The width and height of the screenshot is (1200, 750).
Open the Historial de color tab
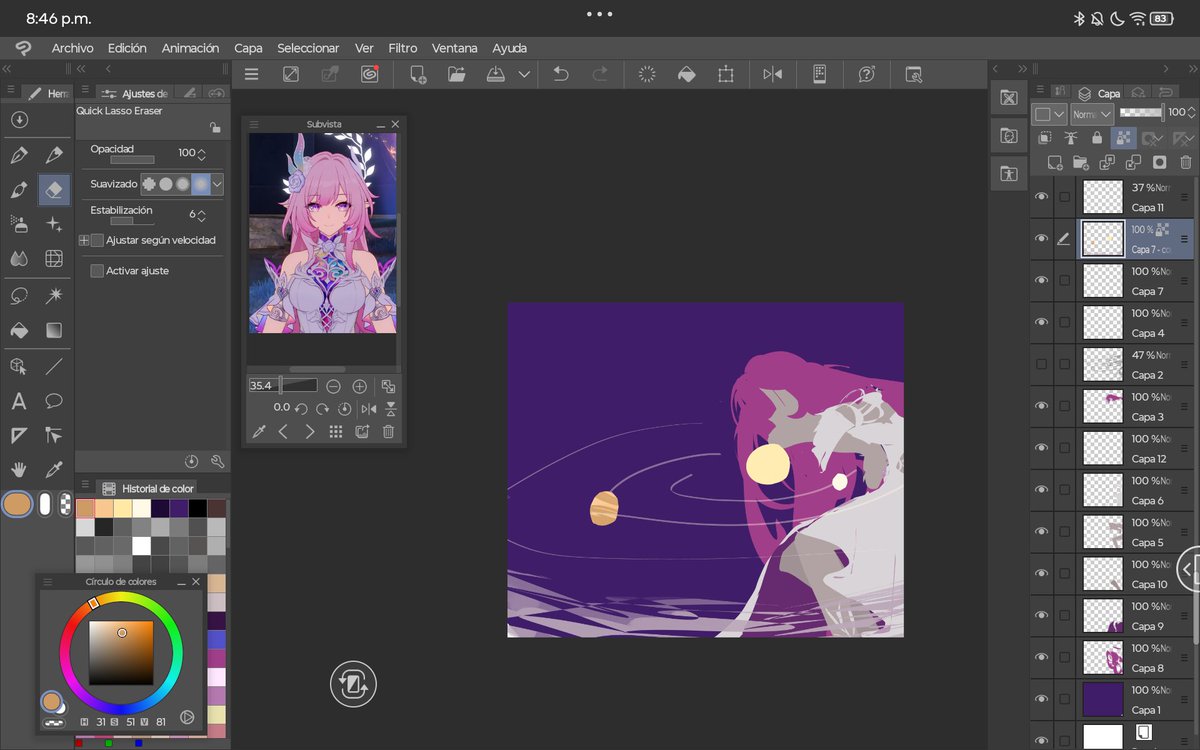coord(147,488)
